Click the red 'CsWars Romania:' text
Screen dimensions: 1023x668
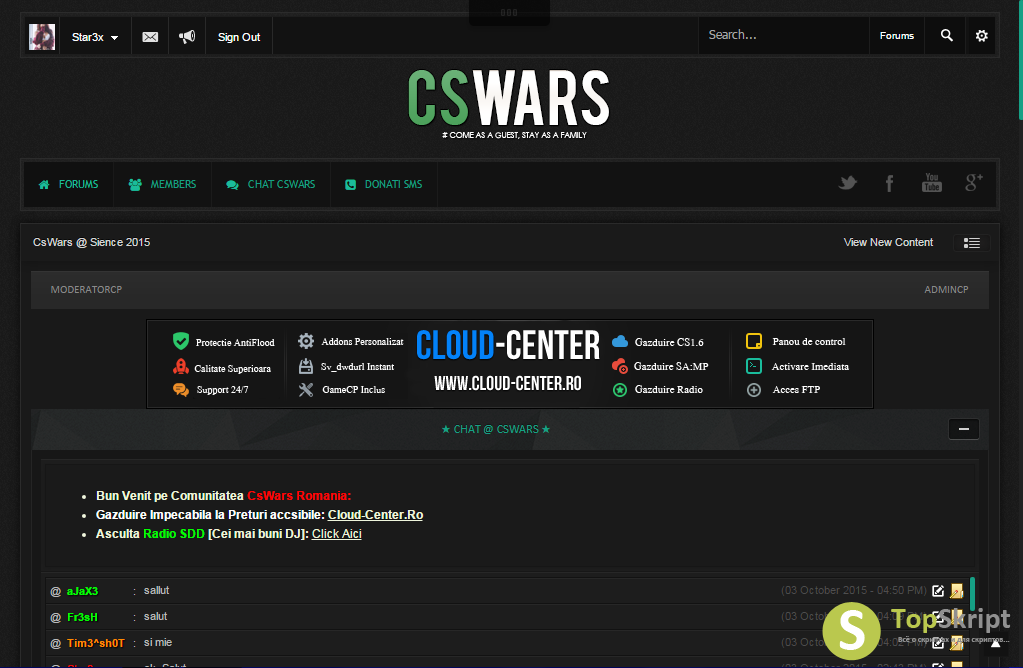[299, 496]
